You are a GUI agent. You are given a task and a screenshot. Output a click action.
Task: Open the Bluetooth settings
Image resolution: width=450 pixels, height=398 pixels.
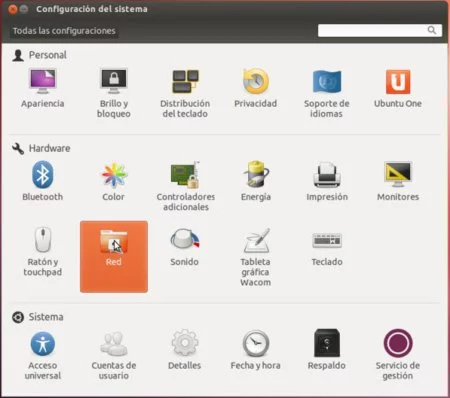click(43, 181)
